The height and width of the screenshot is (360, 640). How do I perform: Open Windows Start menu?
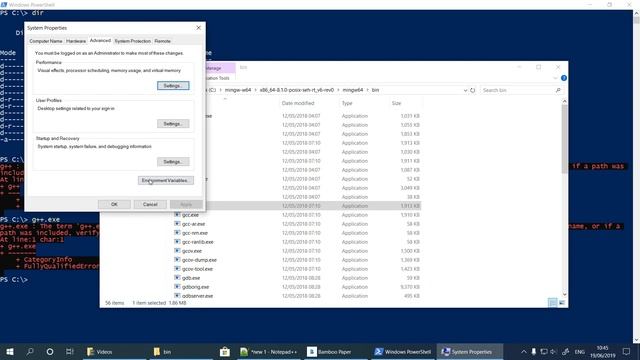[x=10, y=351]
